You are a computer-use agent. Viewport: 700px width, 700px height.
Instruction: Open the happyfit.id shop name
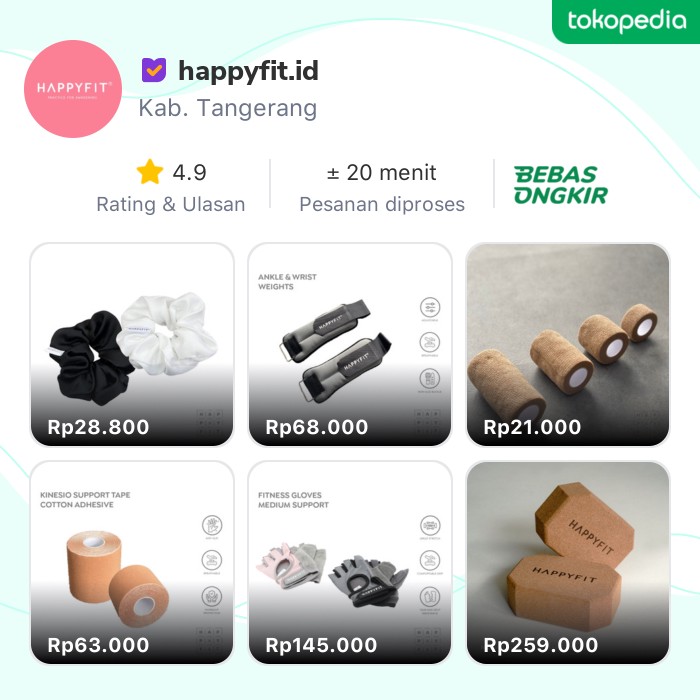tap(249, 71)
